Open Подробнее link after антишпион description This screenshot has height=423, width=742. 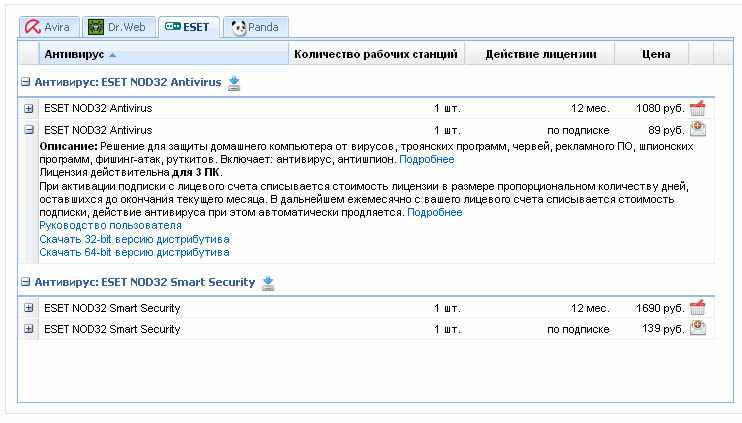point(426,159)
